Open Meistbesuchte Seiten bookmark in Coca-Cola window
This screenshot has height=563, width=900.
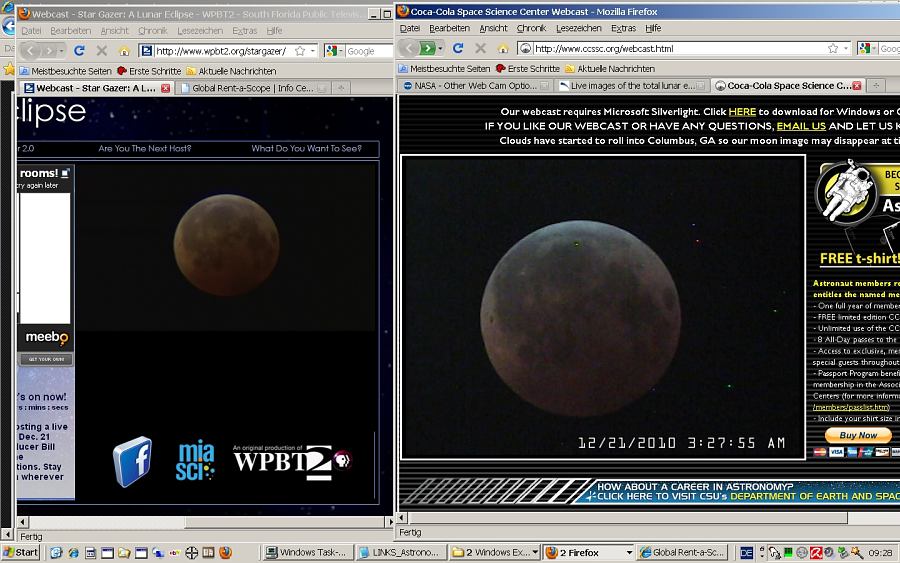pos(444,68)
